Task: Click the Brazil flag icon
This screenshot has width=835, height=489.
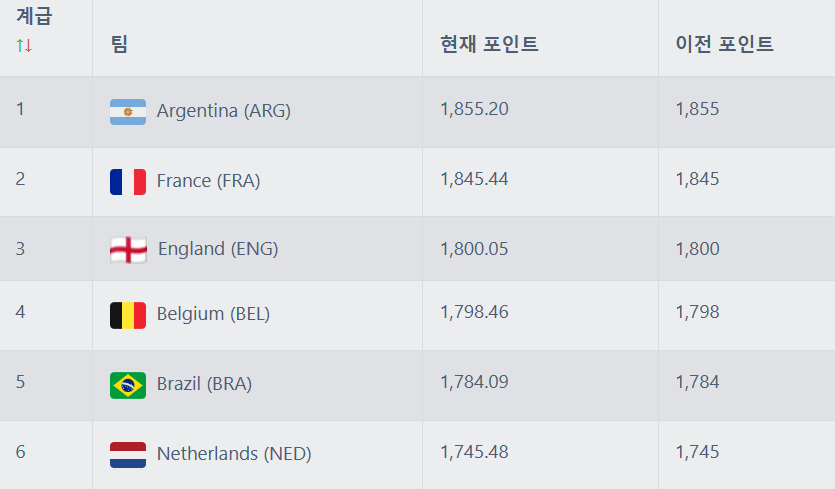Action: click(x=128, y=385)
